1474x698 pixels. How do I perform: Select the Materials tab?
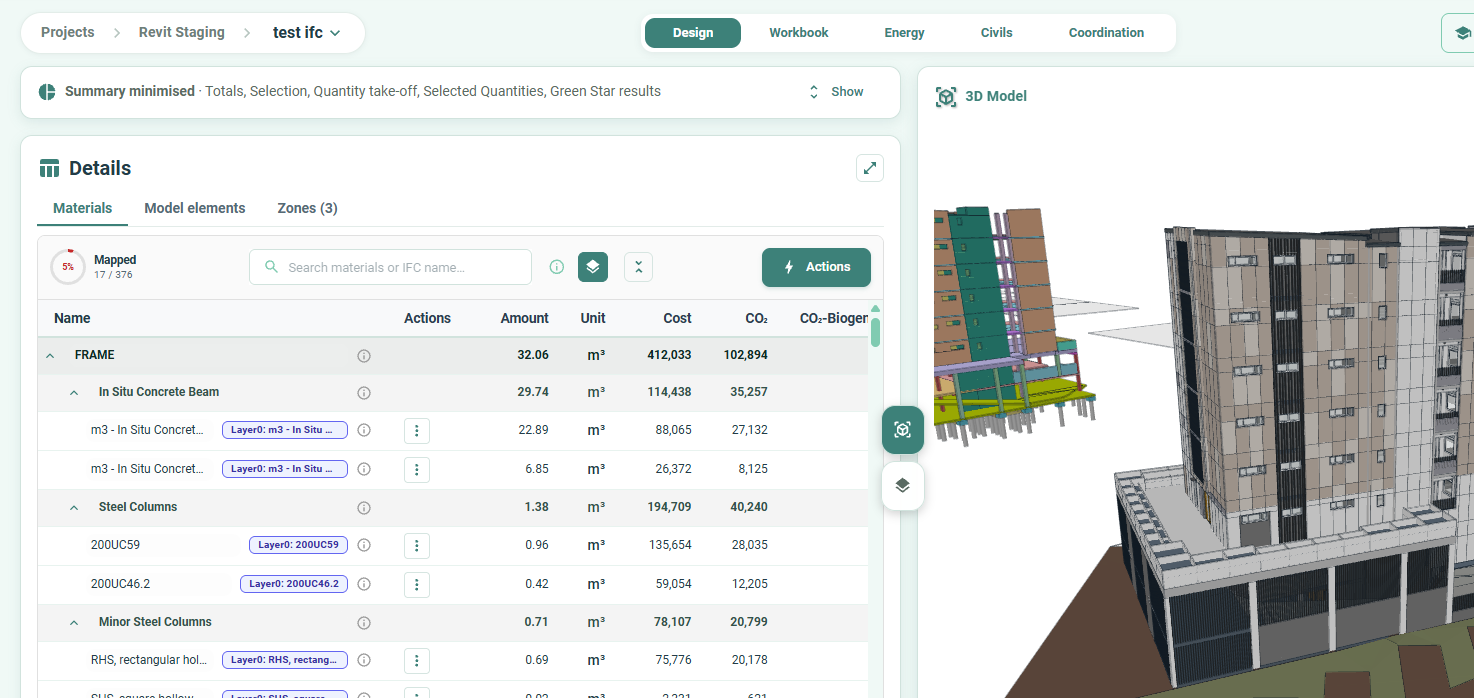coord(83,208)
